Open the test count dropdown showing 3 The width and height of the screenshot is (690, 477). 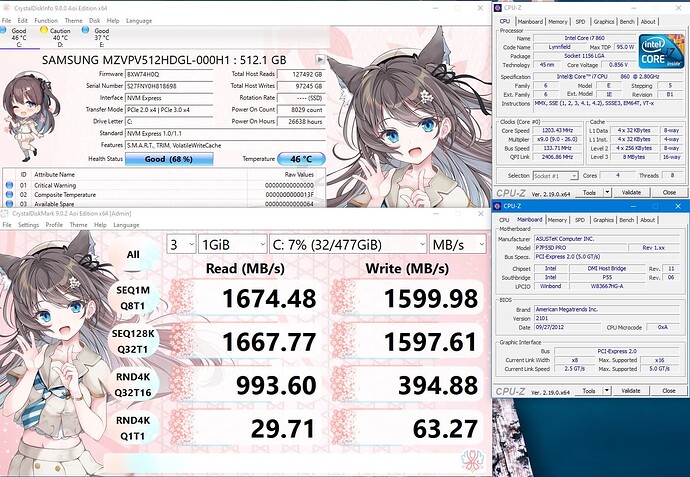click(x=181, y=244)
